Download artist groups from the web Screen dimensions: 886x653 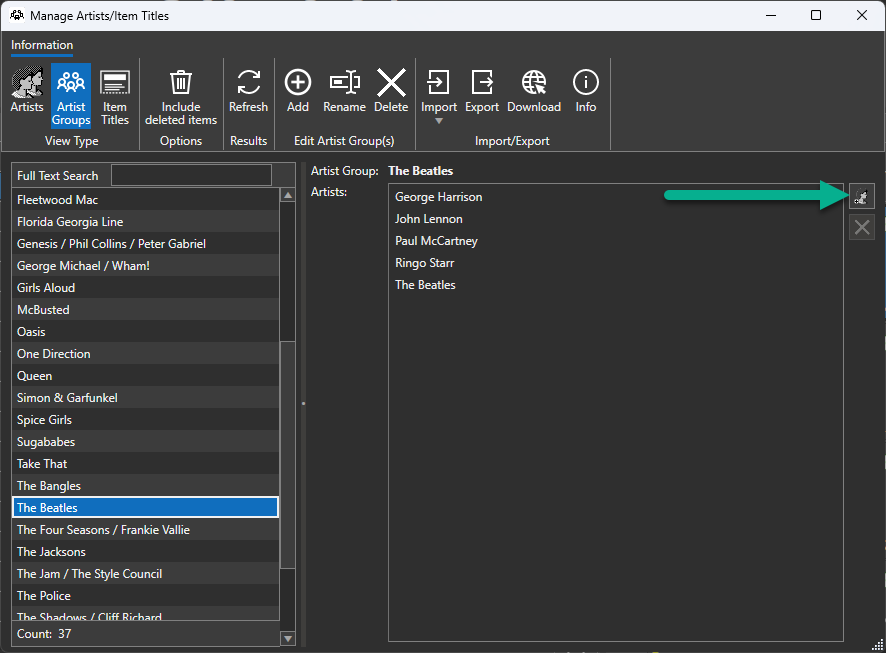(x=534, y=90)
